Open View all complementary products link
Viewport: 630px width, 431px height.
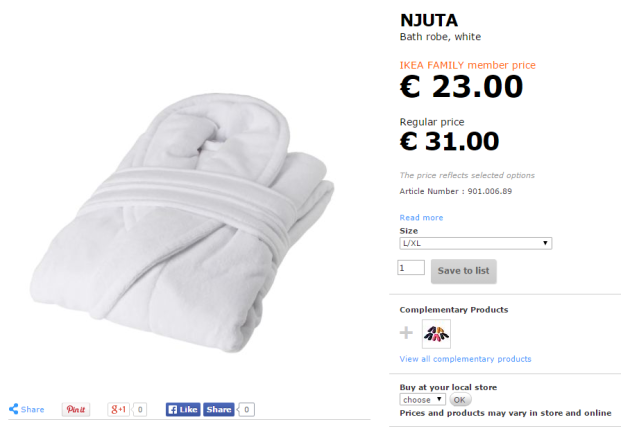tap(465, 359)
